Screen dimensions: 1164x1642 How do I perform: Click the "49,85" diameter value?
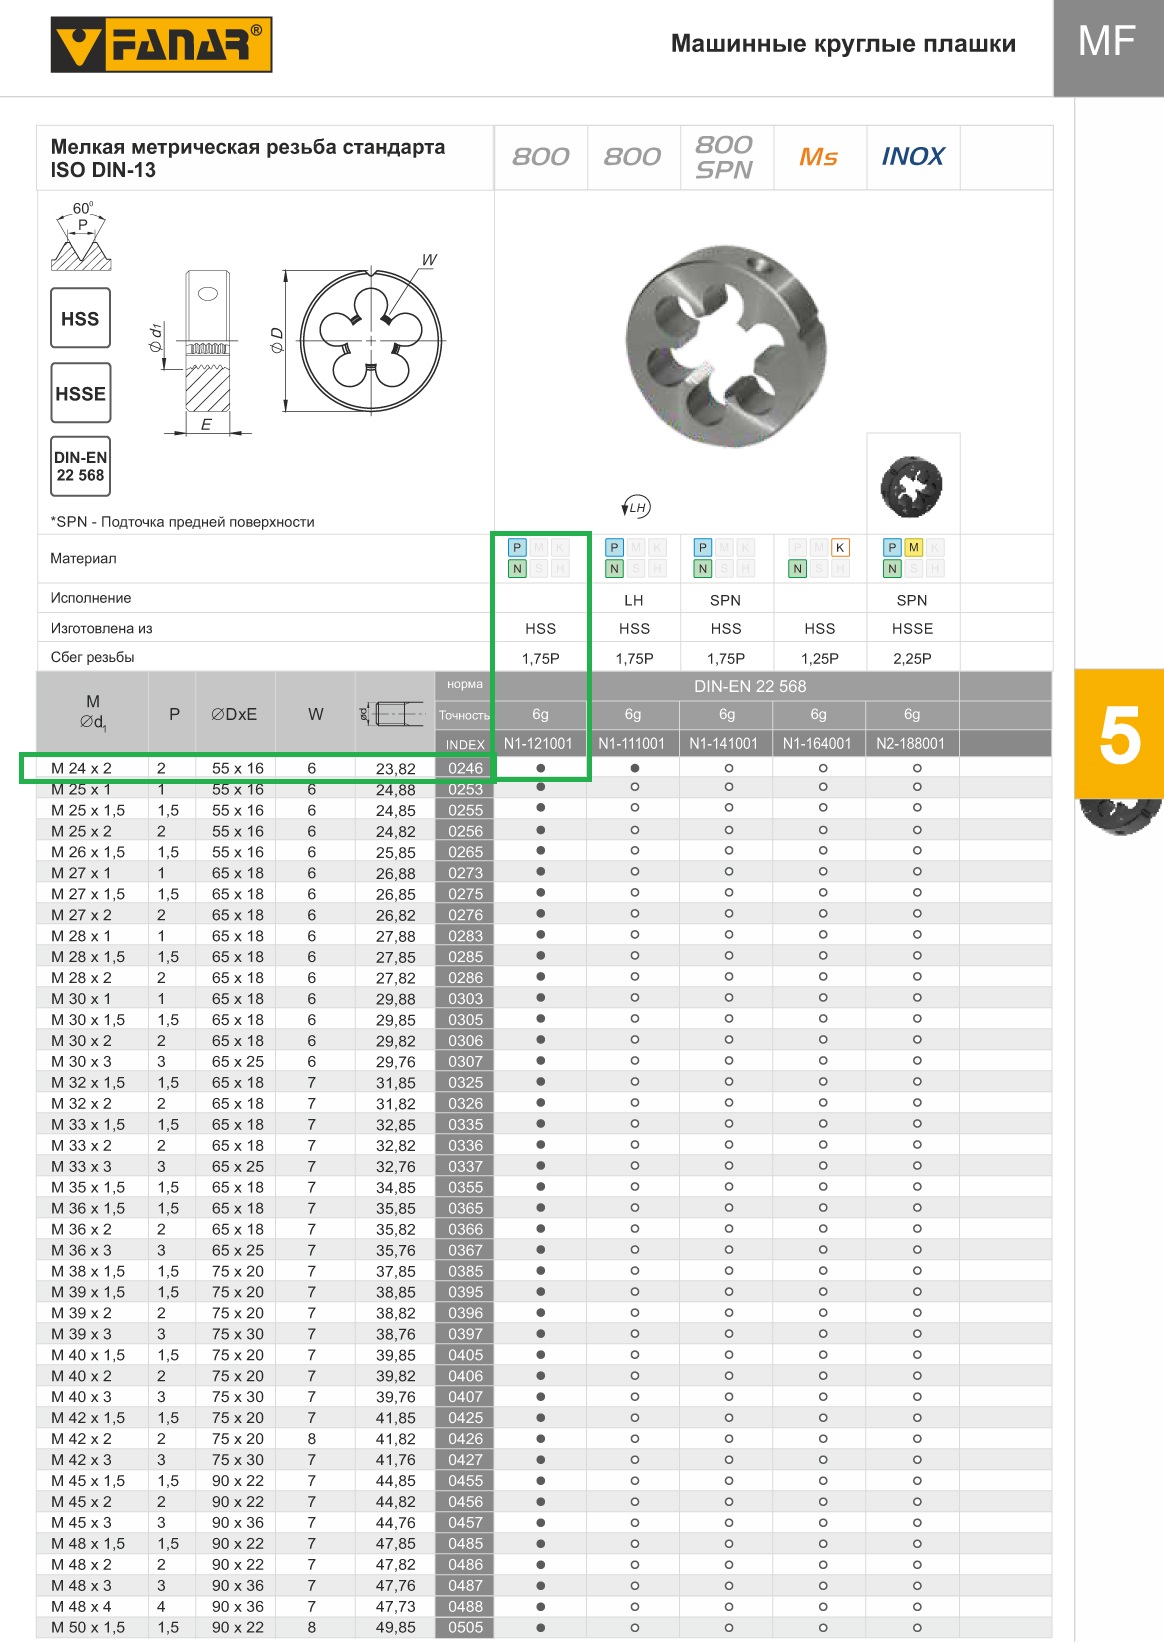pos(396,1627)
